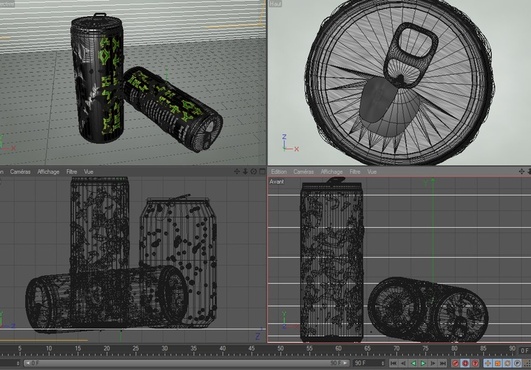Click the Avant viewport label
This screenshot has height=370, width=531.
tap(277, 182)
